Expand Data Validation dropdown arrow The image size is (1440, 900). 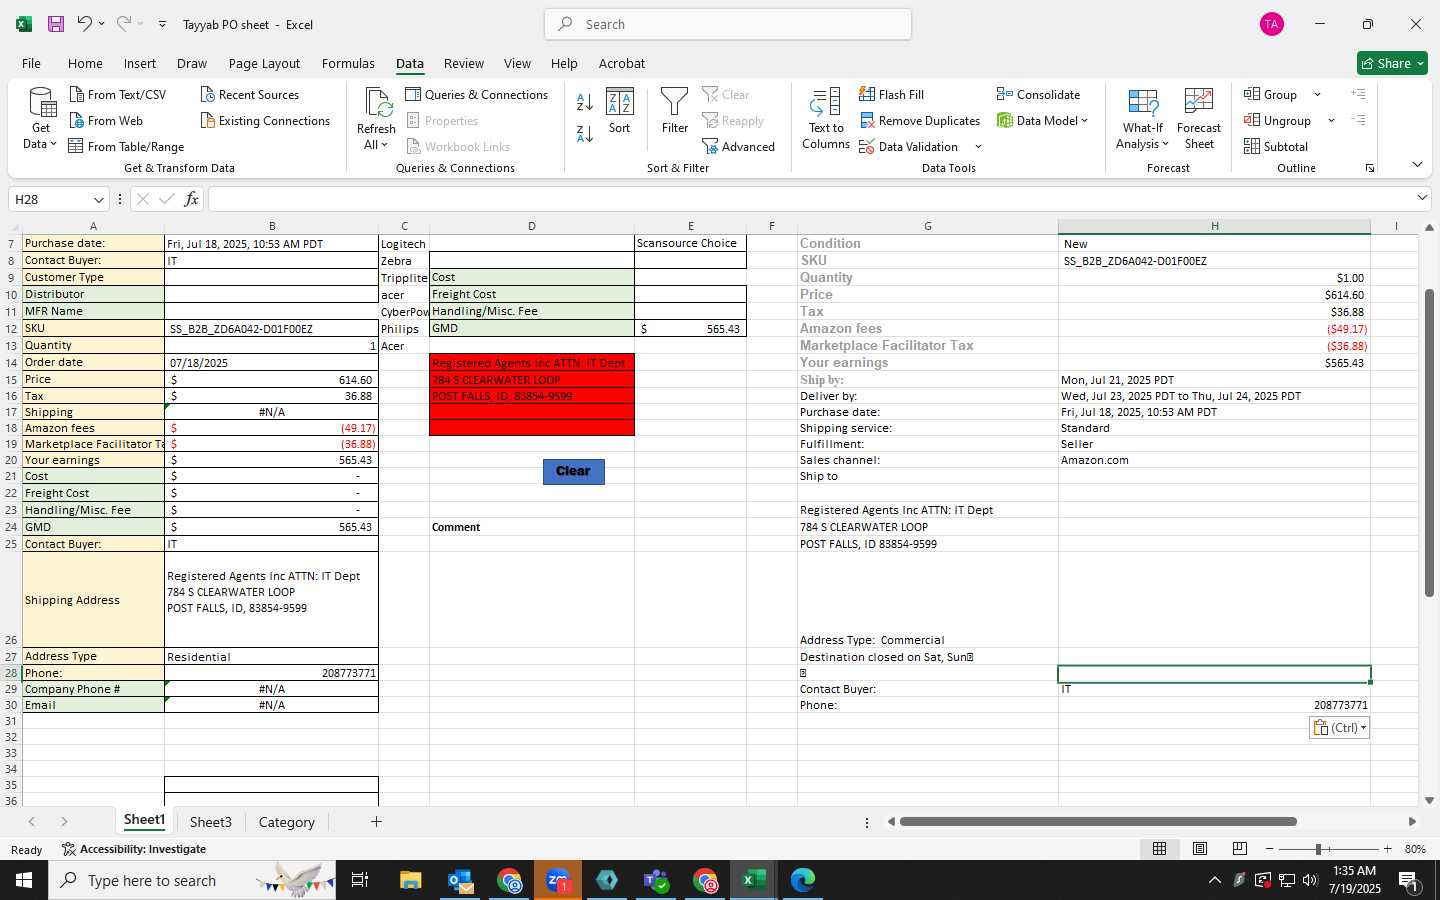pos(978,147)
